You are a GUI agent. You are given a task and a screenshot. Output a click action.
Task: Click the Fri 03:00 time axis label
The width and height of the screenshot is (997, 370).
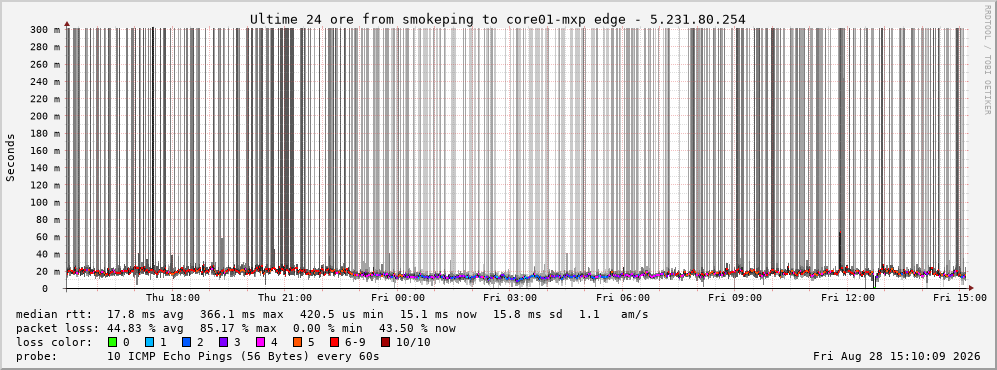click(x=510, y=298)
